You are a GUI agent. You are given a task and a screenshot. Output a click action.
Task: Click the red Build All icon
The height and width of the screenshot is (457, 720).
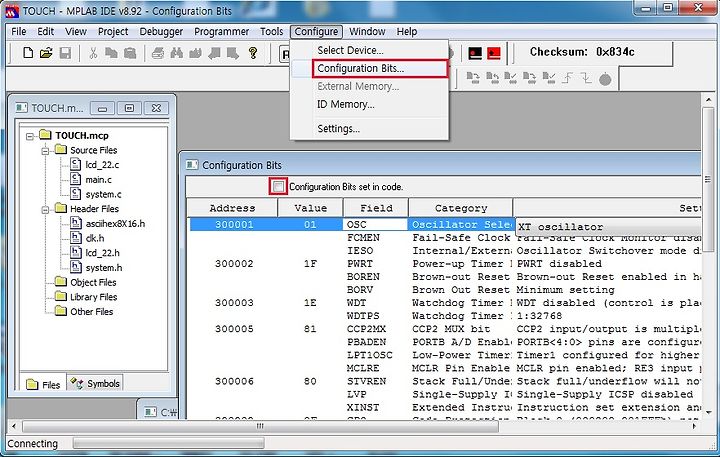click(494, 53)
